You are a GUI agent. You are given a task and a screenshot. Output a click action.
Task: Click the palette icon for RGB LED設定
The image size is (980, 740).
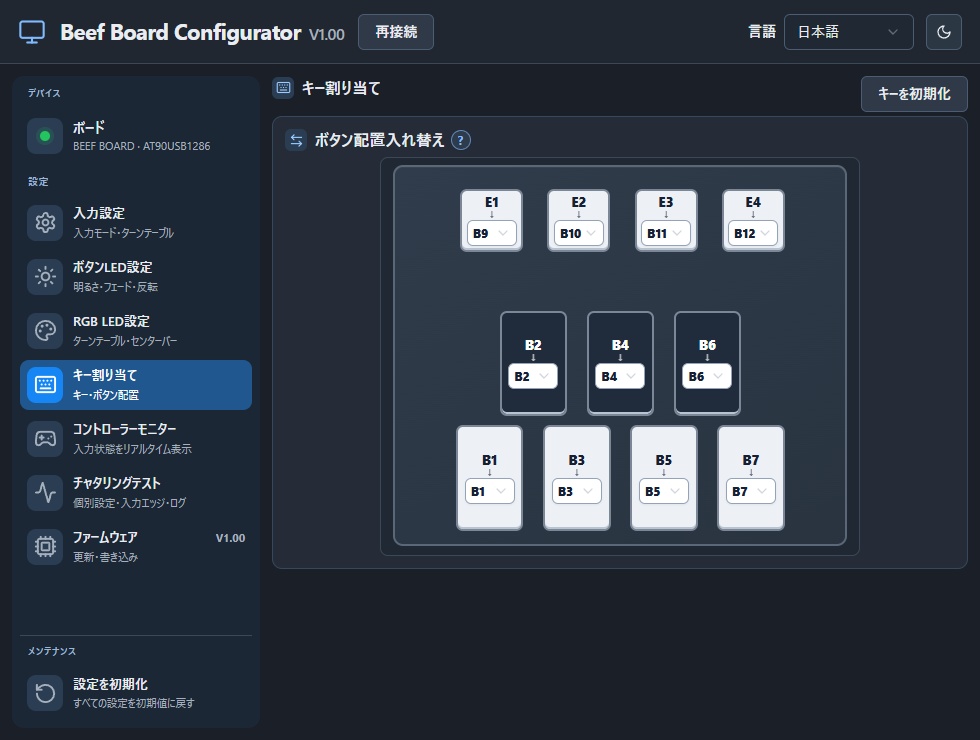45,331
